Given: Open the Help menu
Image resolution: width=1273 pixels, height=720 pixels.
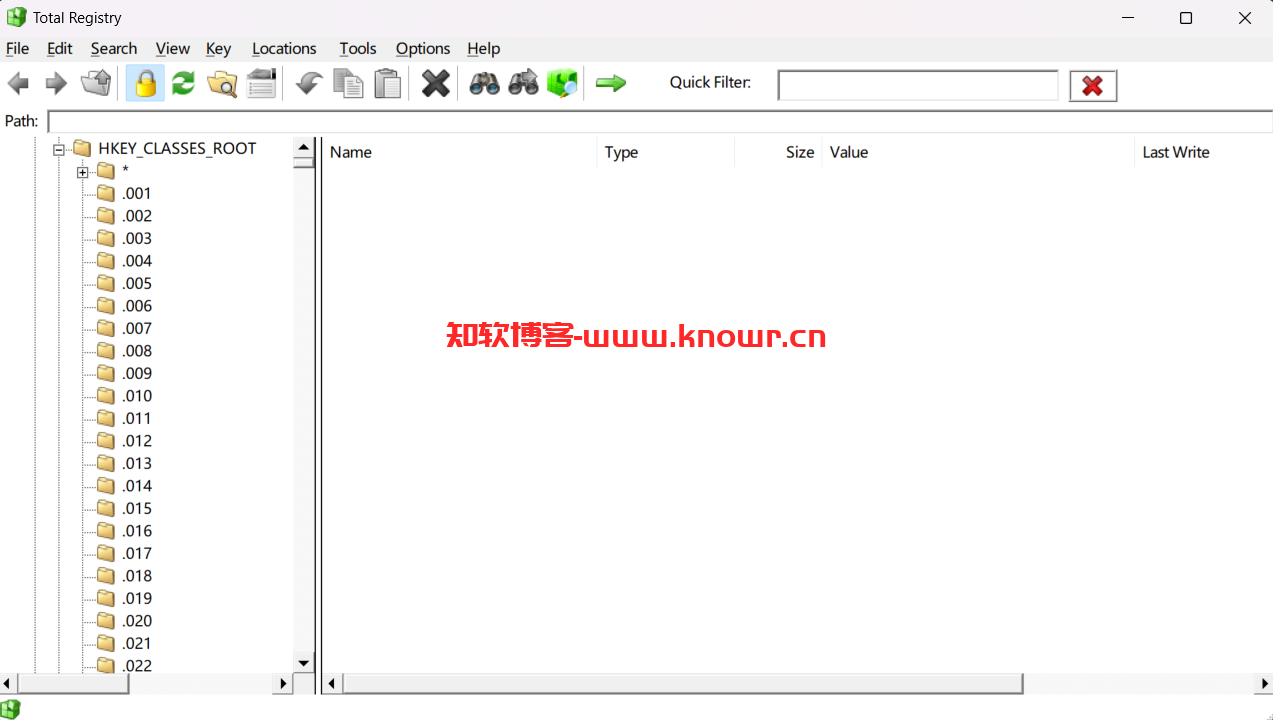Looking at the screenshot, I should pos(484,48).
